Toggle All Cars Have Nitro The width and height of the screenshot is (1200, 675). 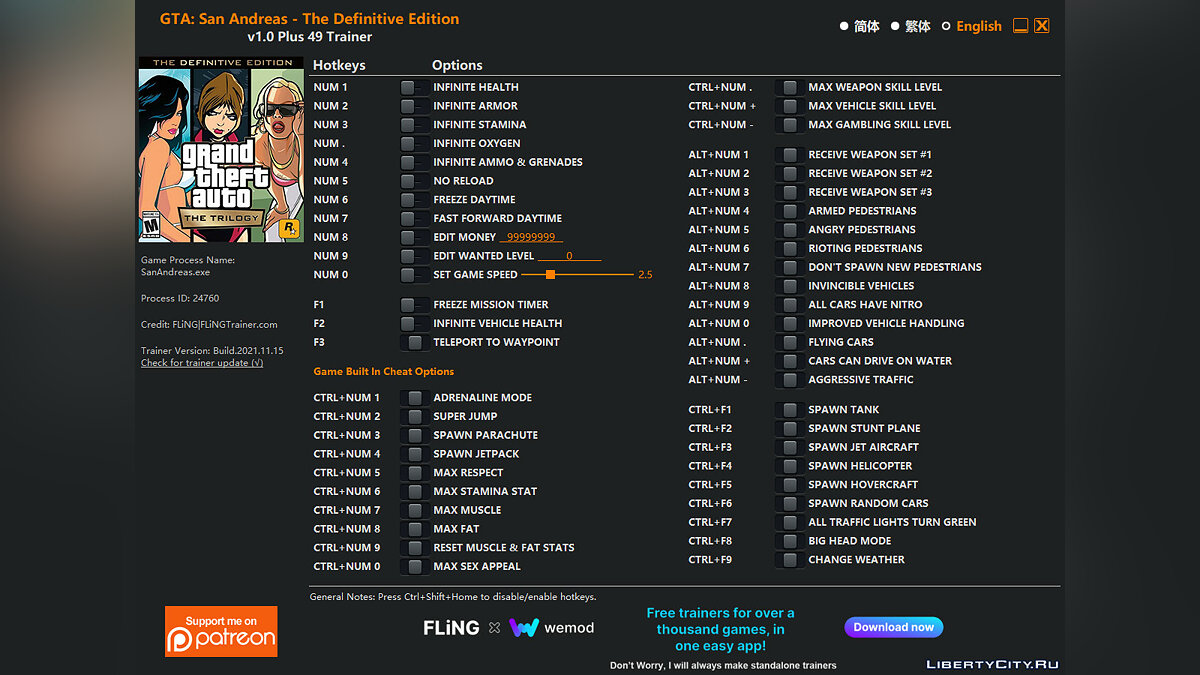[x=790, y=305]
